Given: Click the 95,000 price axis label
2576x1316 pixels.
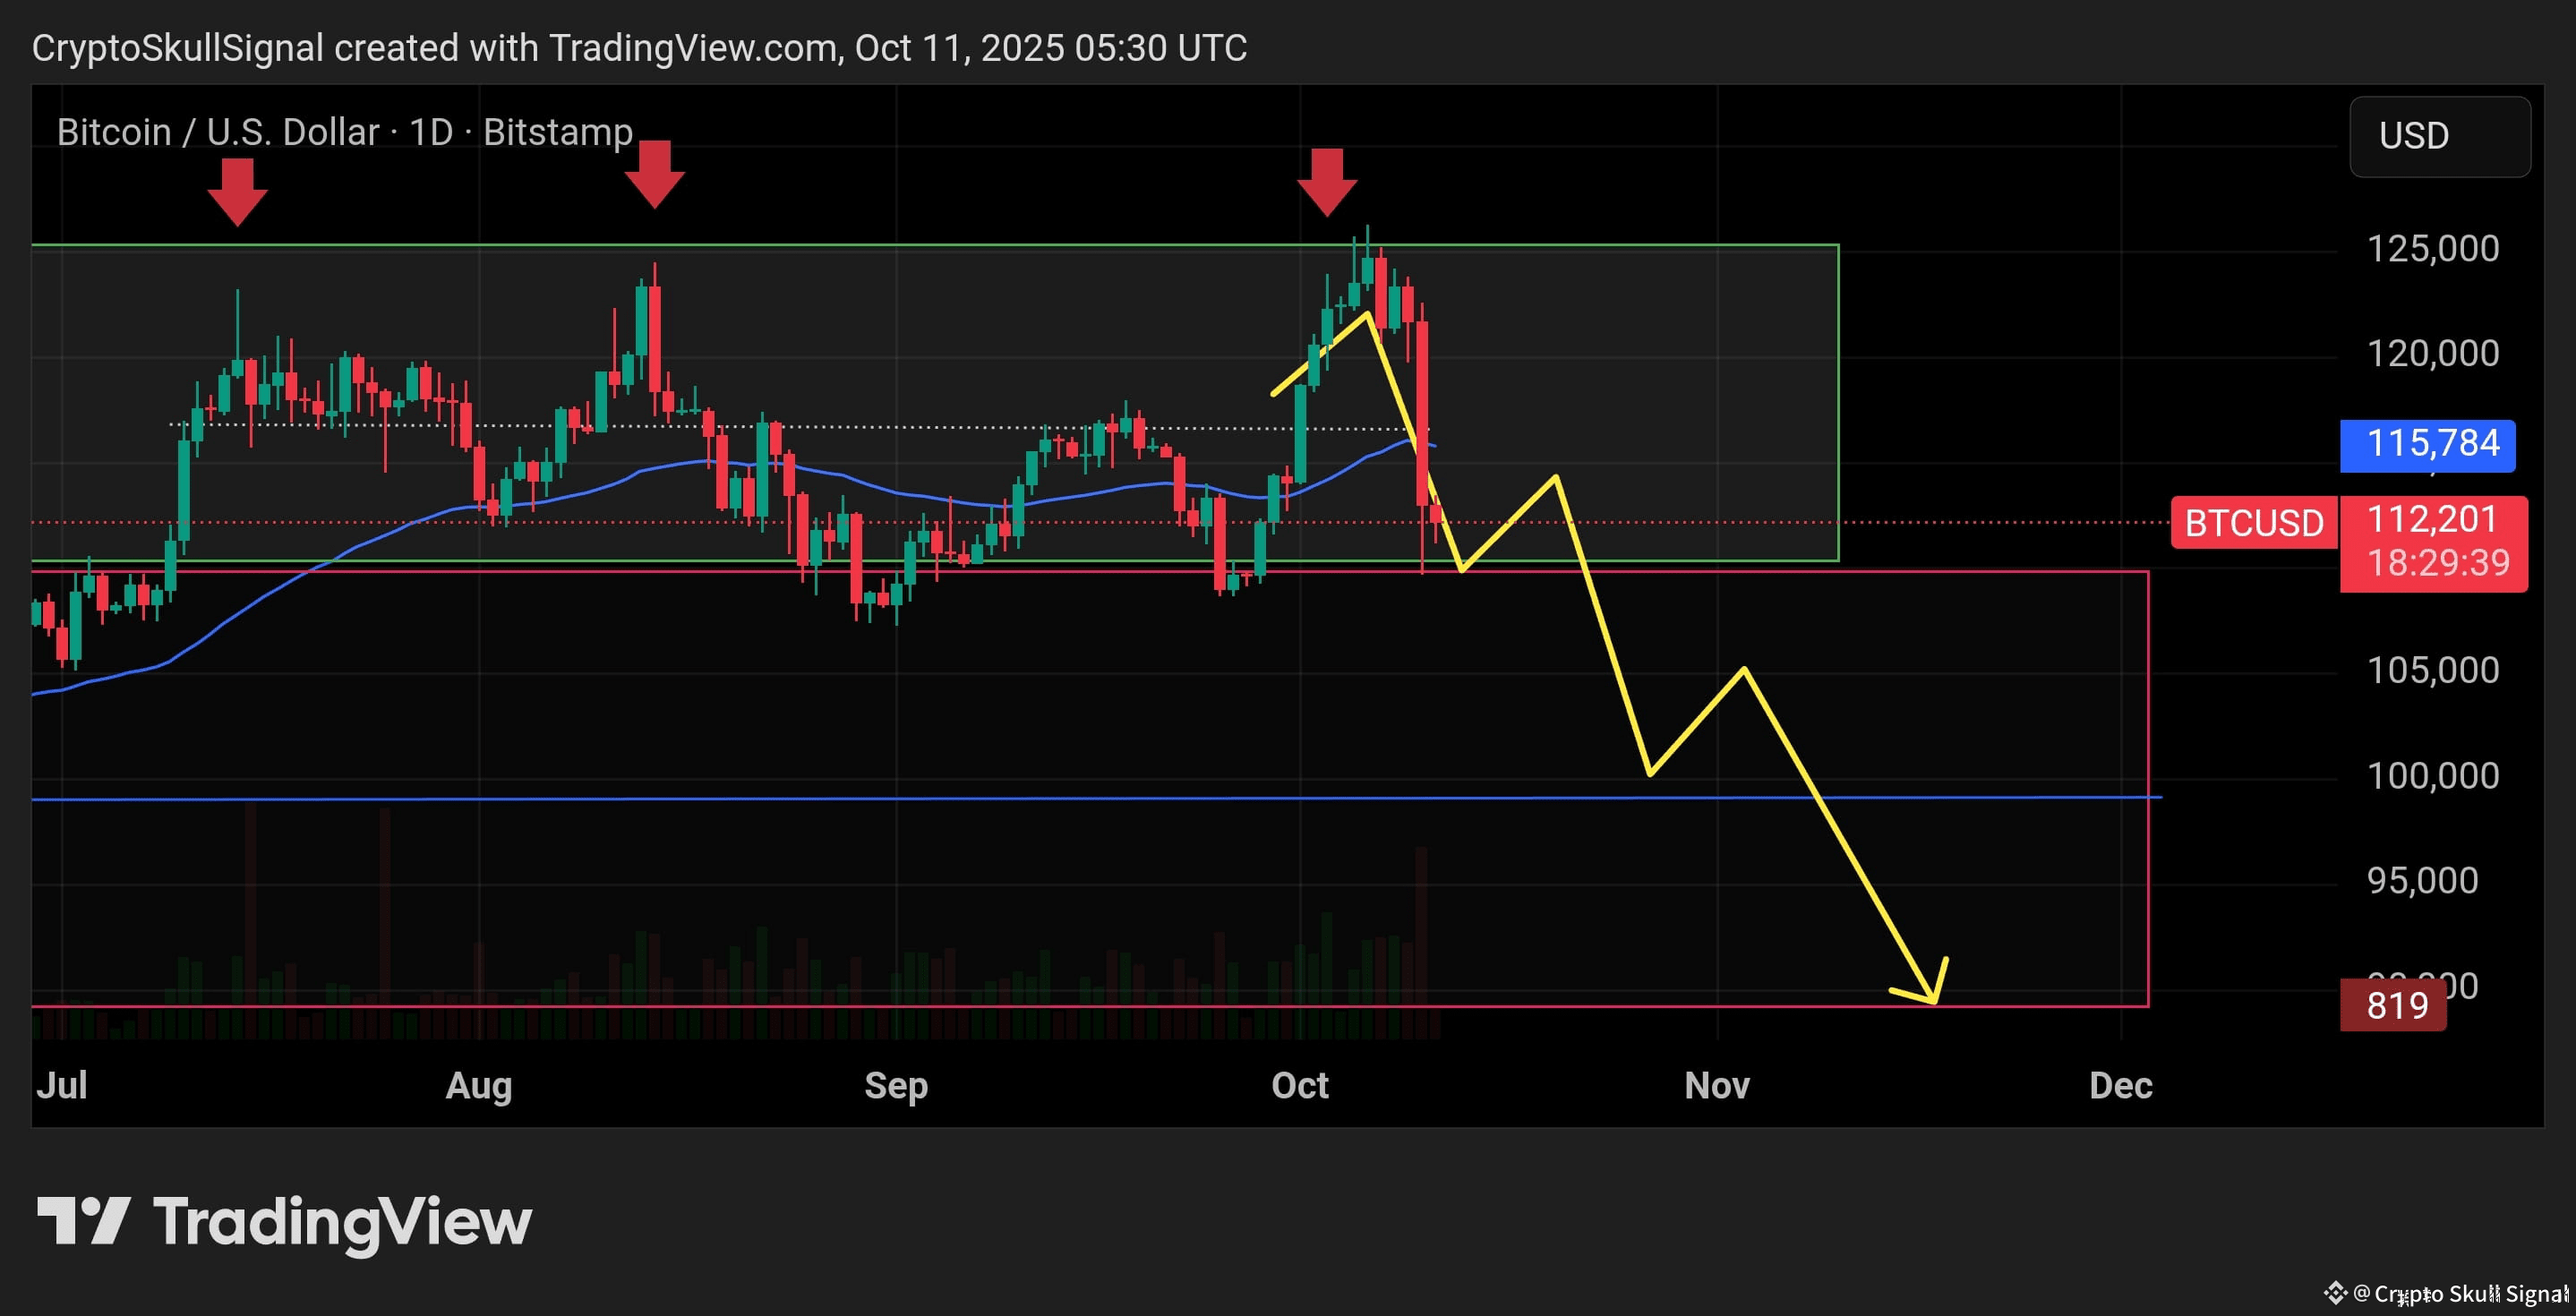Looking at the screenshot, I should click(x=2422, y=880).
